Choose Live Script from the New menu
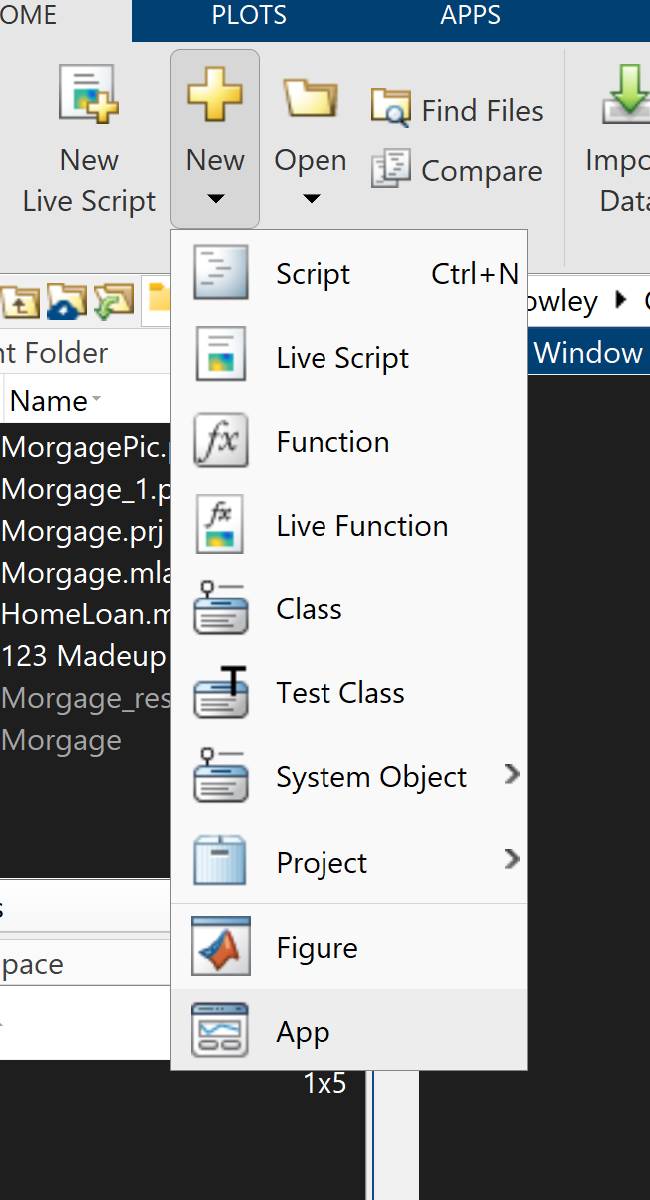Image resolution: width=650 pixels, height=1200 pixels. click(349, 358)
